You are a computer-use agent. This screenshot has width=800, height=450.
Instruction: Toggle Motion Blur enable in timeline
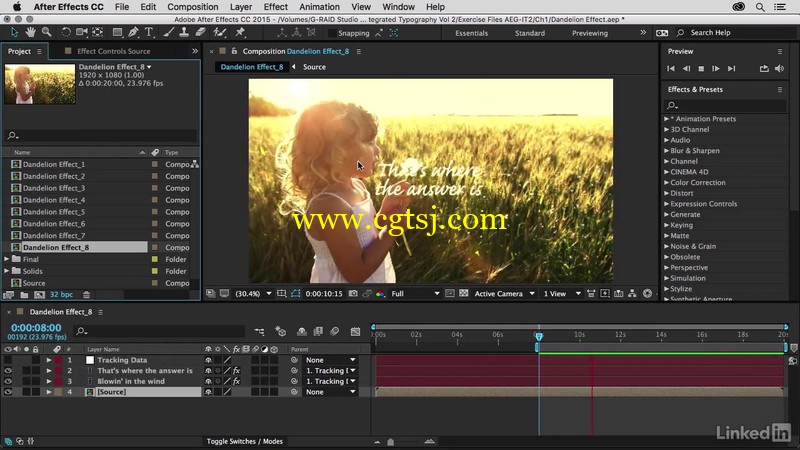click(334, 332)
